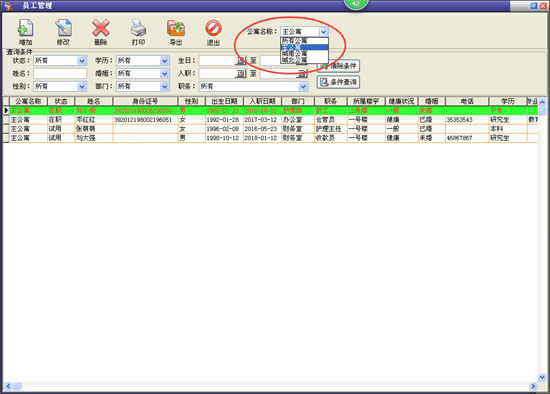Choose 城北公寓 from the open list
Screen dimensions: 550x394
304,60
